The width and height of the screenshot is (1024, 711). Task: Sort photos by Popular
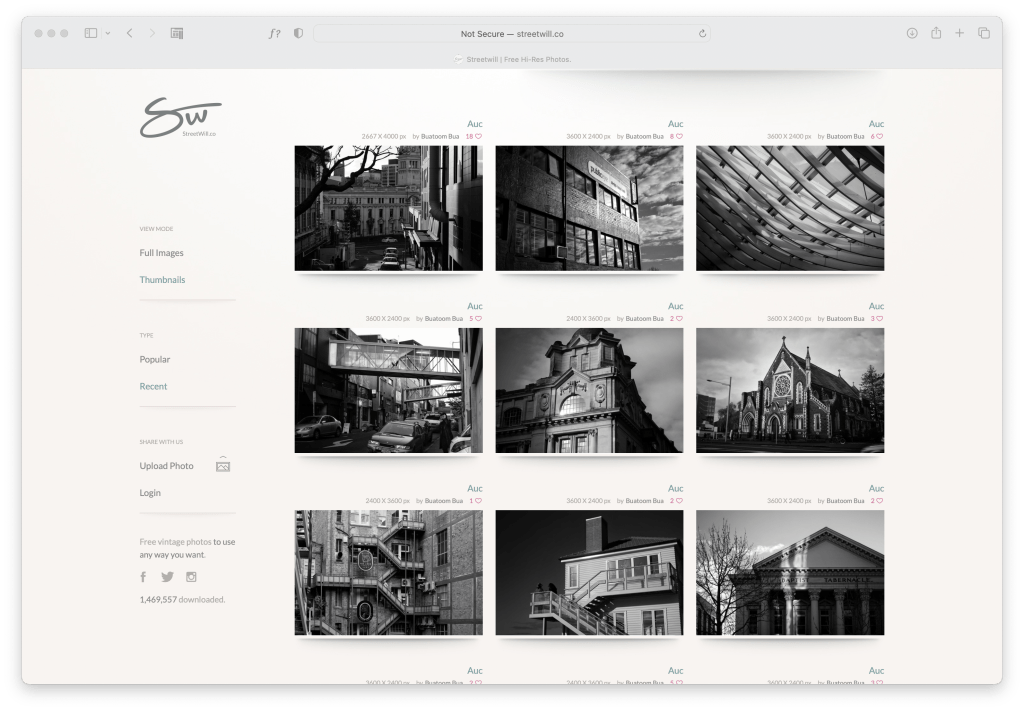(155, 359)
